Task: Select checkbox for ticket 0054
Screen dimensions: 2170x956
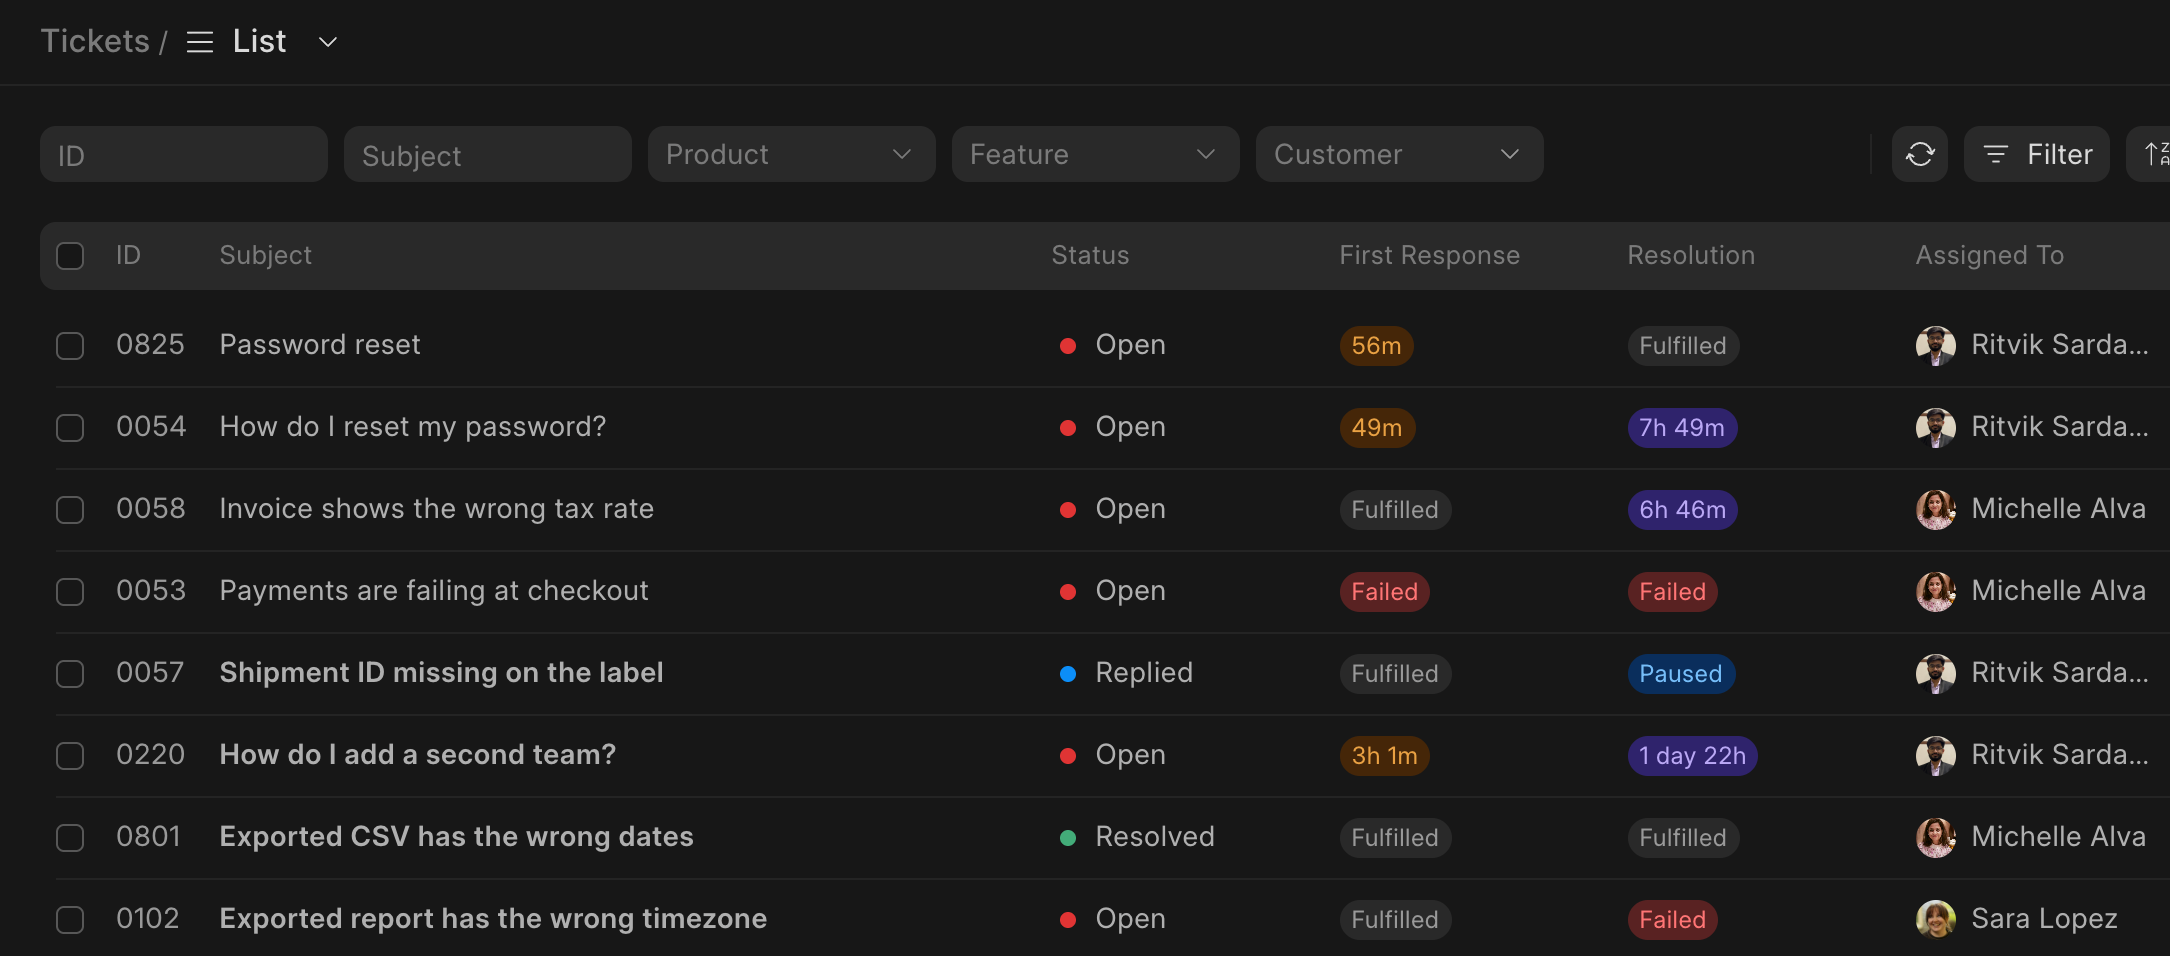Action: coord(70,428)
